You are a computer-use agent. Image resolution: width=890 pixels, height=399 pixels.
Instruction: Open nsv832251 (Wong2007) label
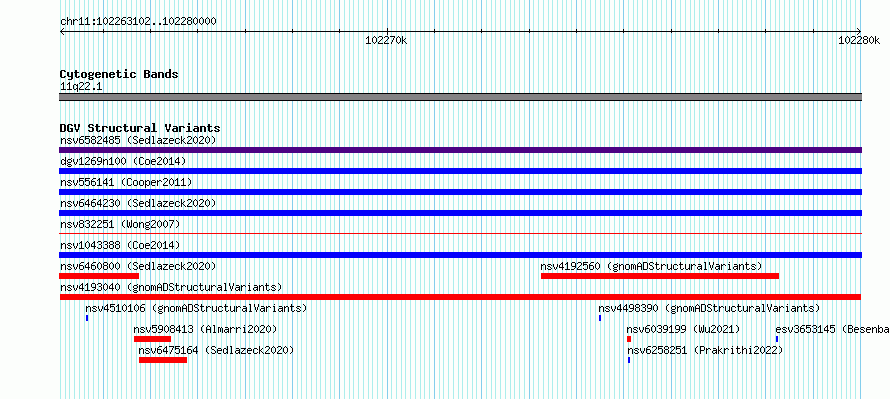pyautogui.click(x=120, y=224)
